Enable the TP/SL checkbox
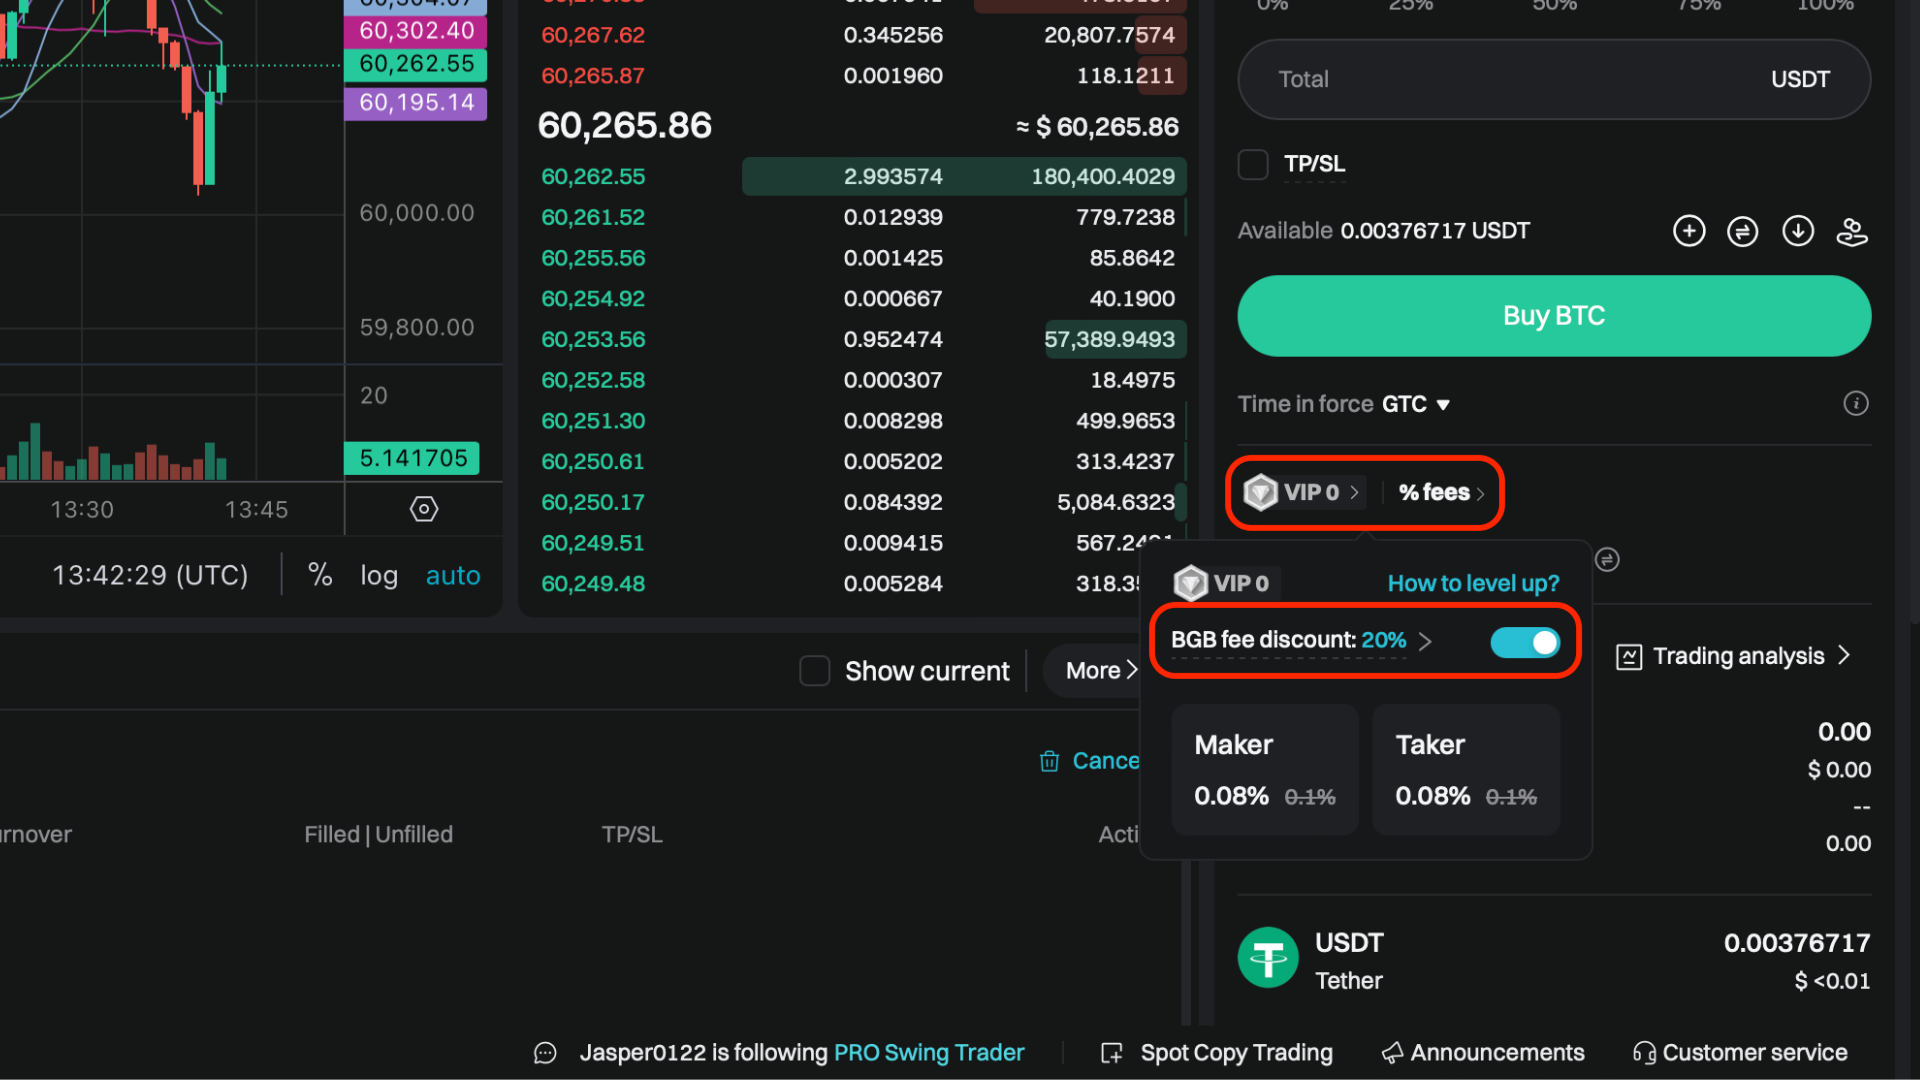Viewport: 1920px width, 1080px height. pos(1253,164)
